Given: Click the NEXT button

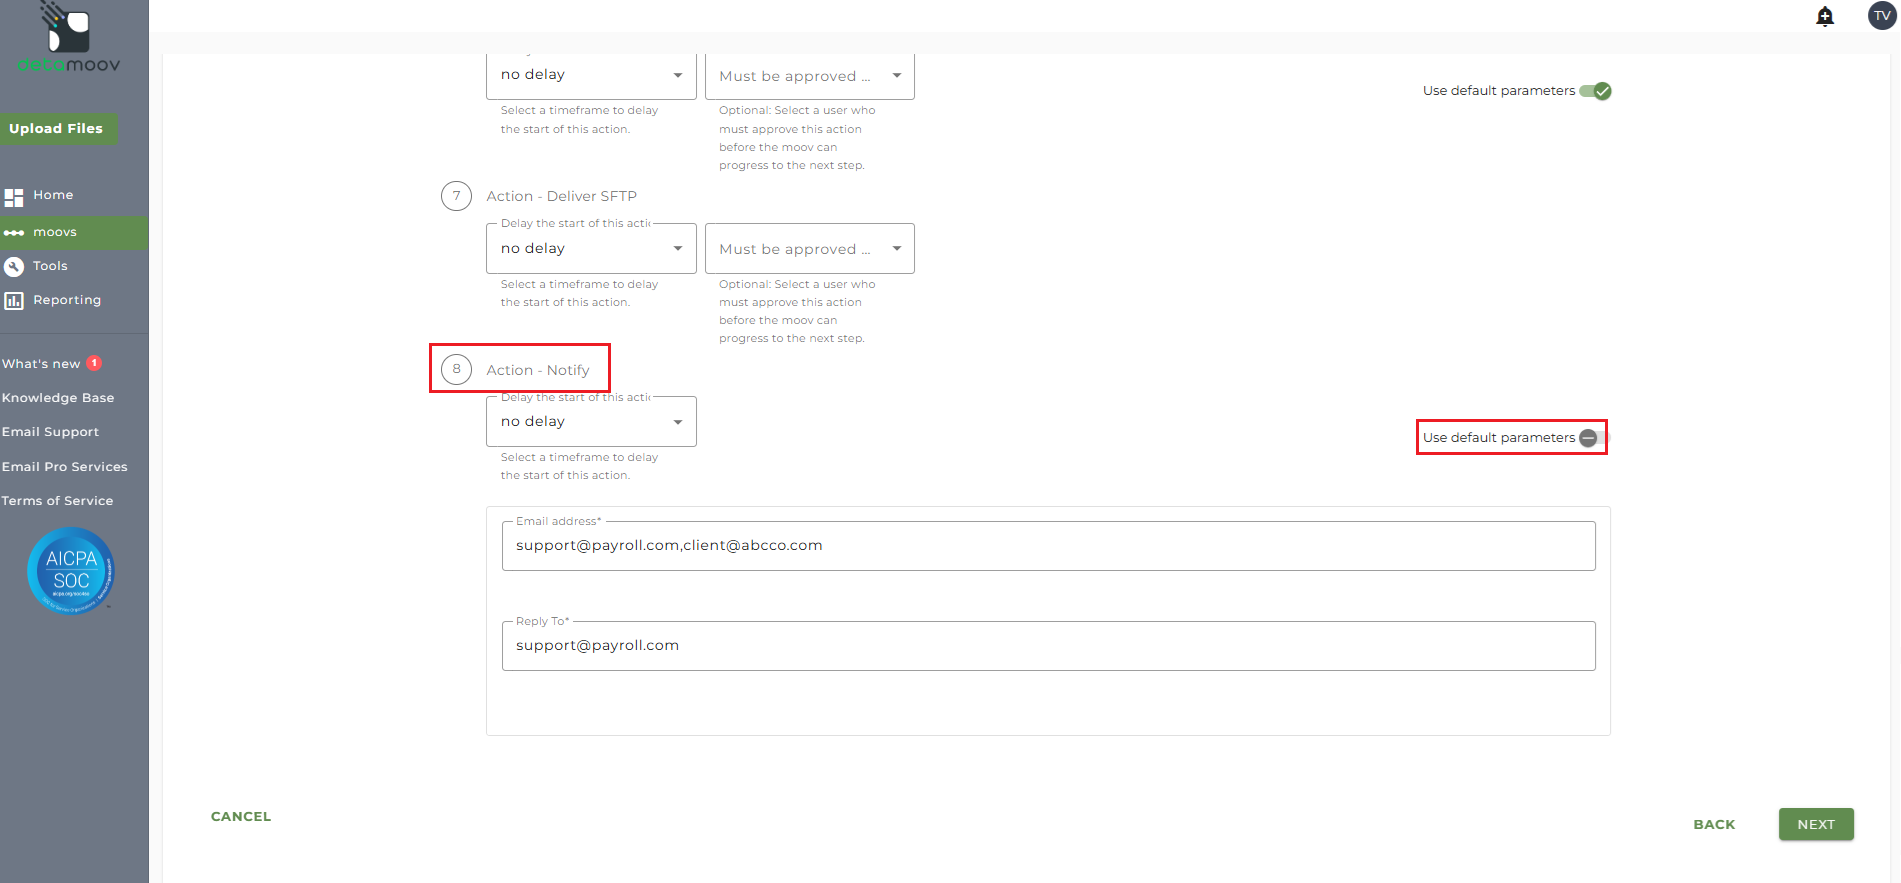Looking at the screenshot, I should (x=1815, y=825).
